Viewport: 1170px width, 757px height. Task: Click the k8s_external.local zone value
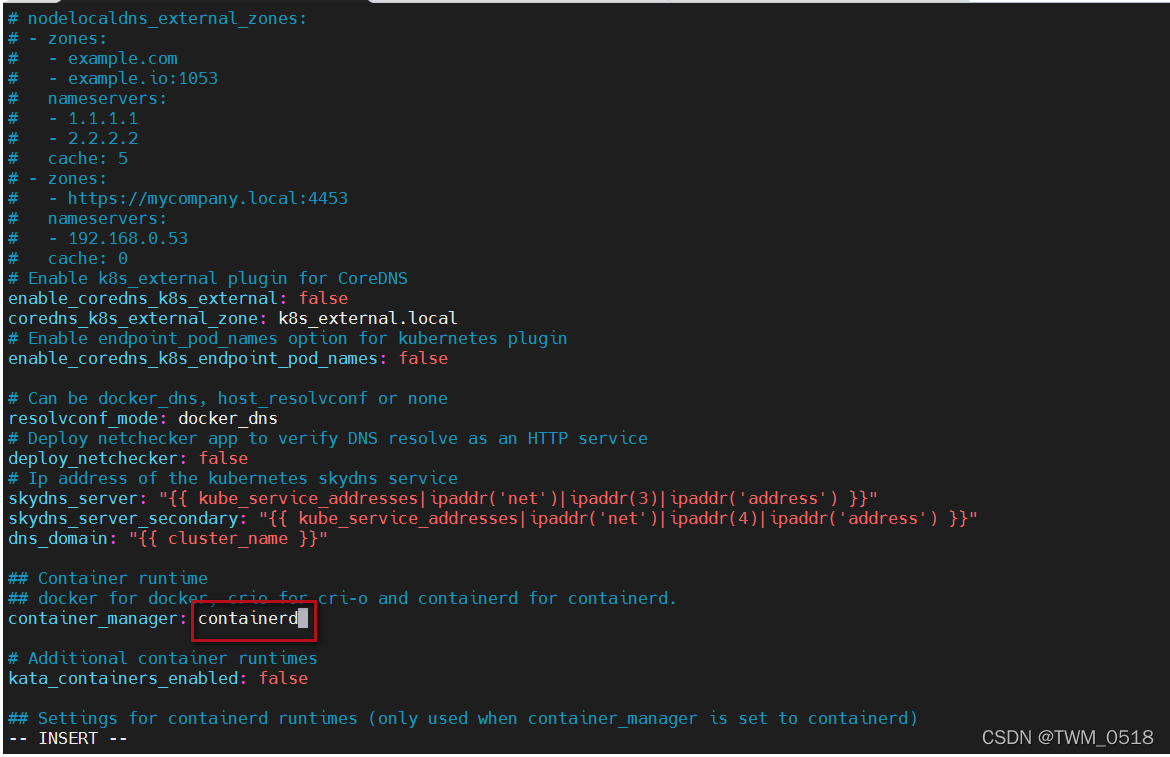367,318
